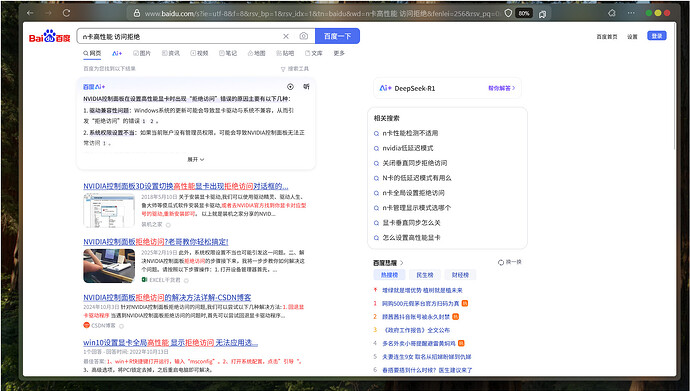
Task: Click the 听 listen icon in AI card
Action: point(306,87)
